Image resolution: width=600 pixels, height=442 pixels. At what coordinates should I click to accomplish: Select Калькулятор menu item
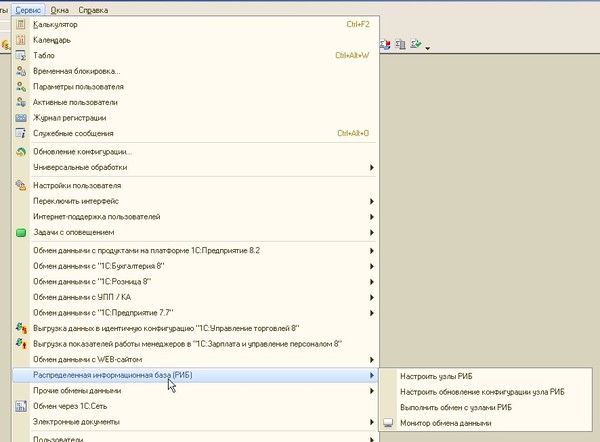pos(195,24)
